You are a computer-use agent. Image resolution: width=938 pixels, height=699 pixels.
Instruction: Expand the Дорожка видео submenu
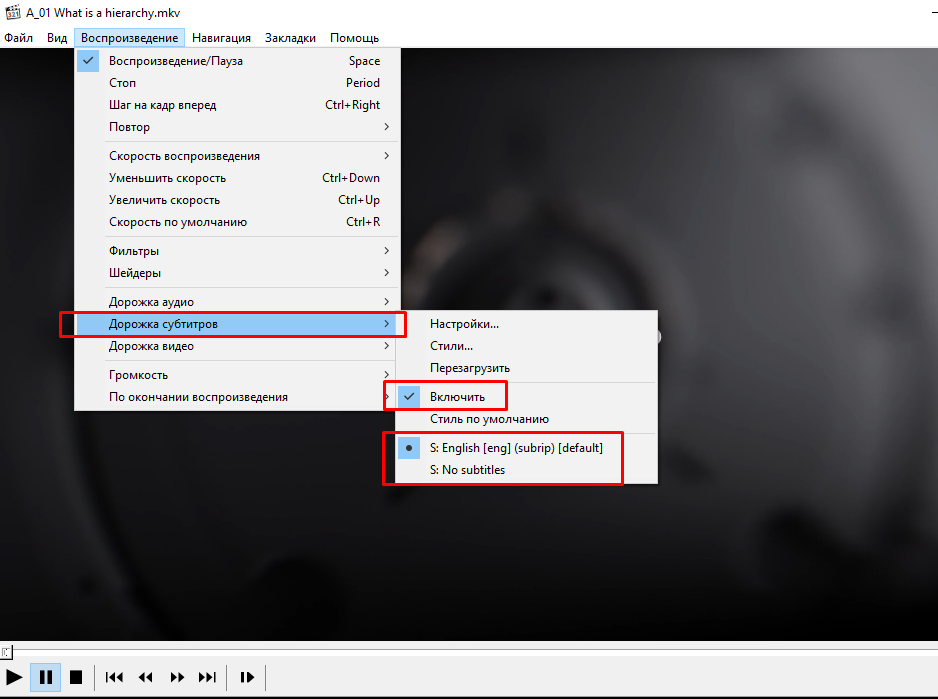pyautogui.click(x=237, y=346)
